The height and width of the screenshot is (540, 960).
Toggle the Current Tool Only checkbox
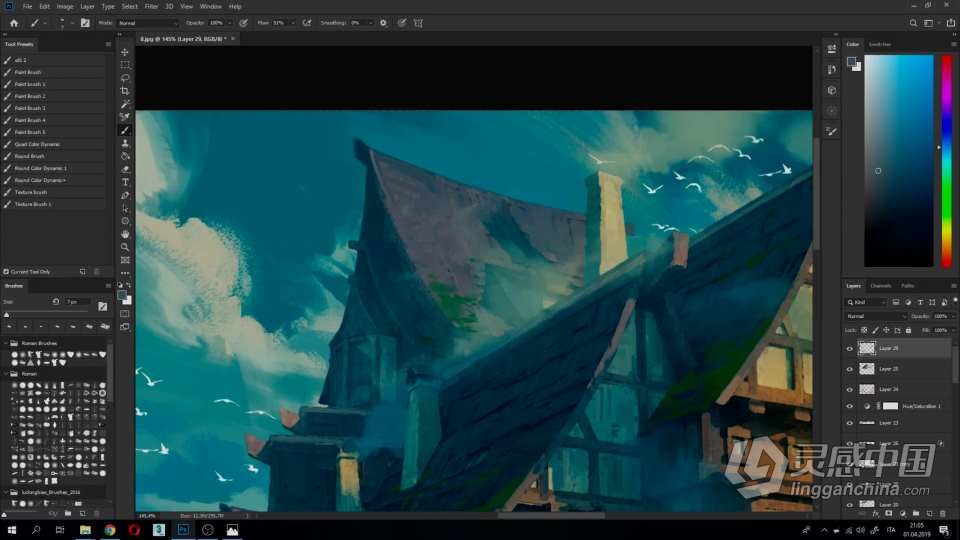coord(6,271)
